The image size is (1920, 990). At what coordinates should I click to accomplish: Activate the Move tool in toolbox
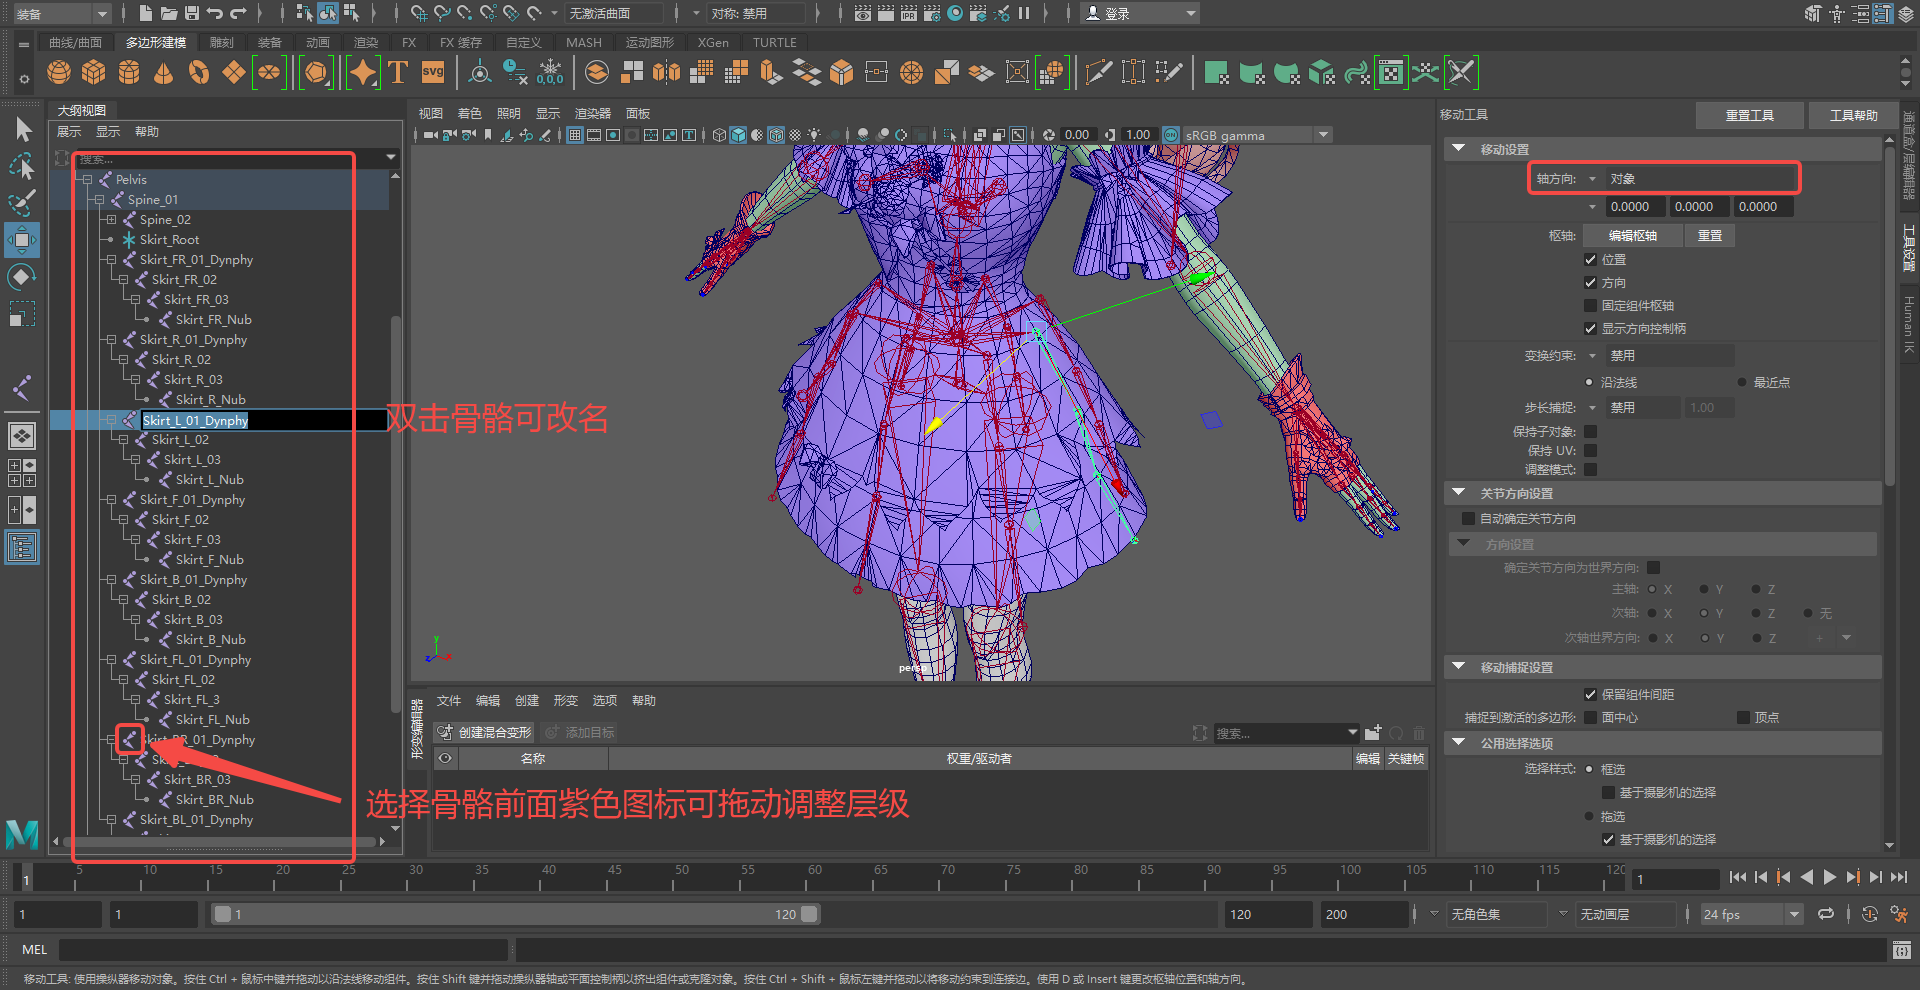coord(22,240)
